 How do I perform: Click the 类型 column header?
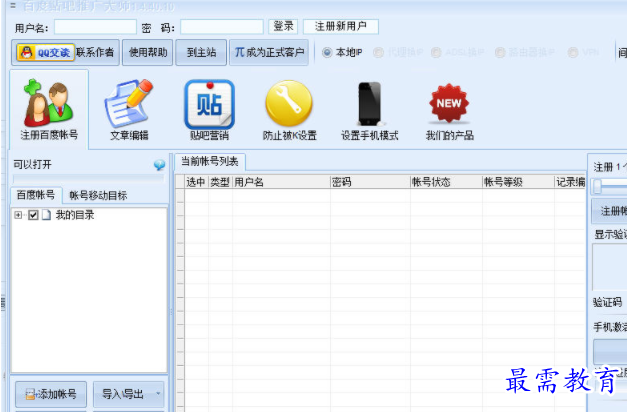tap(220, 182)
